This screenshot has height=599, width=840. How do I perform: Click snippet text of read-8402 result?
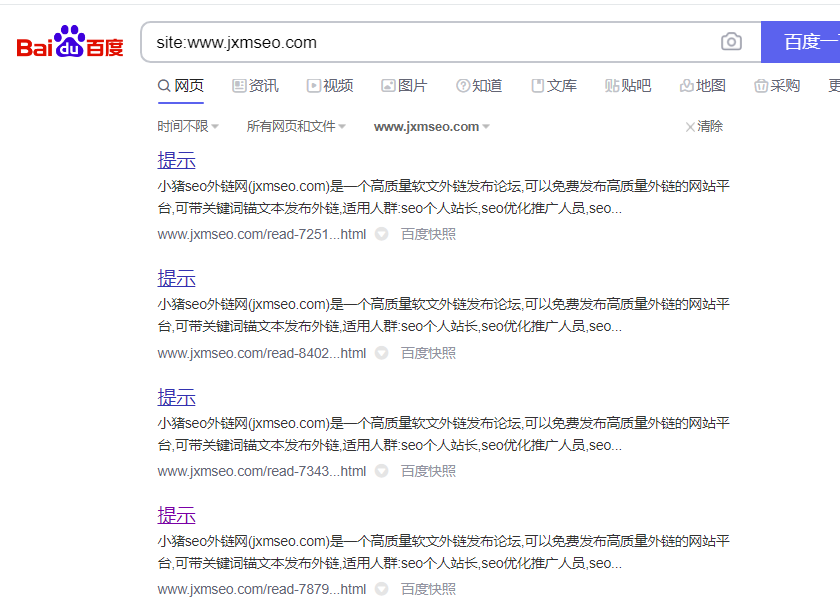[444, 315]
